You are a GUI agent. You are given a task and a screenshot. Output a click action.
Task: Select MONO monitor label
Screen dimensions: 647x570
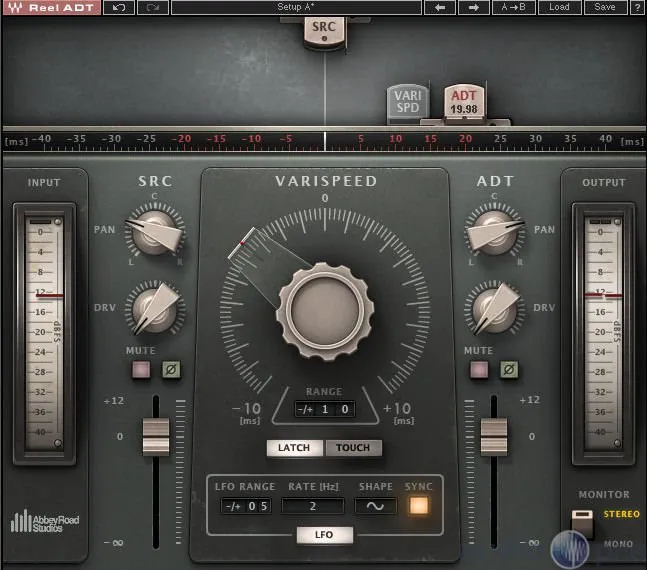point(618,544)
